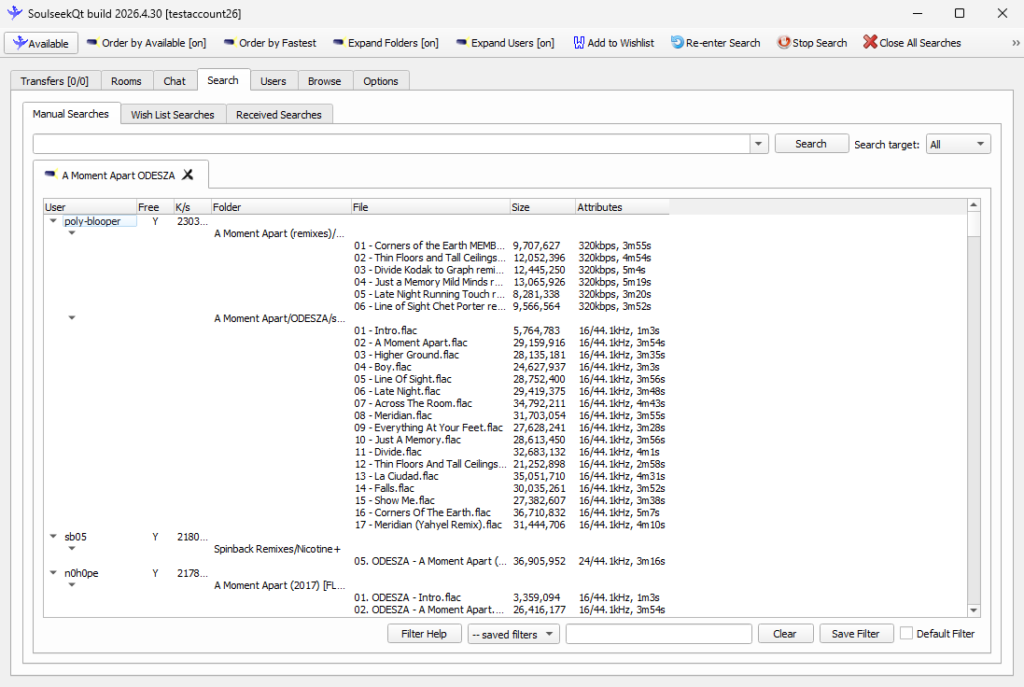Collapse A Moment Apart (2017) folder arrow
1024x687 pixels.
coord(72,585)
